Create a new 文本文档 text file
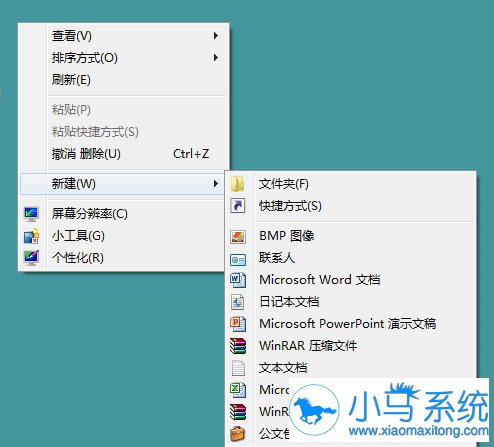Viewport: 494px width, 447px height. point(351,368)
